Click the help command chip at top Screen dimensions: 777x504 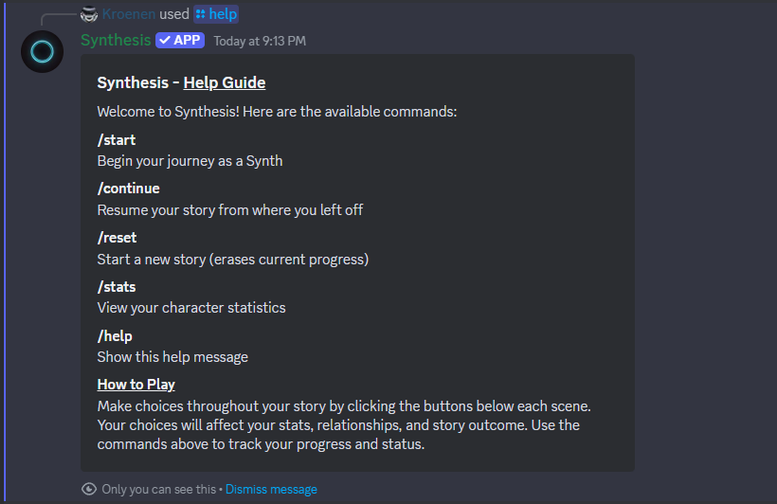216,14
